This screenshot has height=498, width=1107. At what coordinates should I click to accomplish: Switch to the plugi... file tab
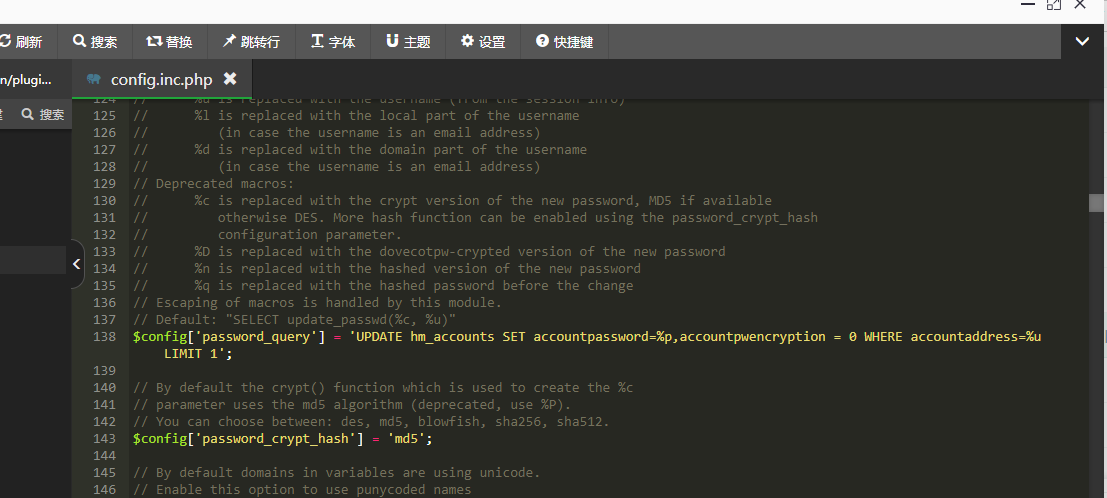click(28, 79)
